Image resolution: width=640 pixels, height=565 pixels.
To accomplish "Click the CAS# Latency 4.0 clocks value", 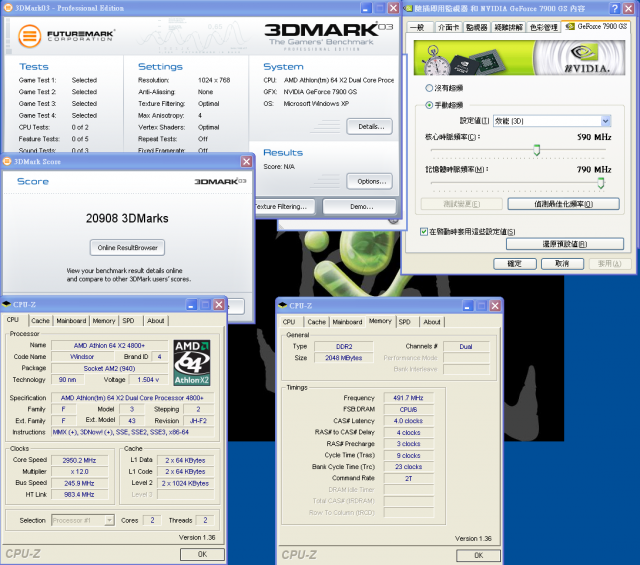I will pyautogui.click(x=409, y=420).
